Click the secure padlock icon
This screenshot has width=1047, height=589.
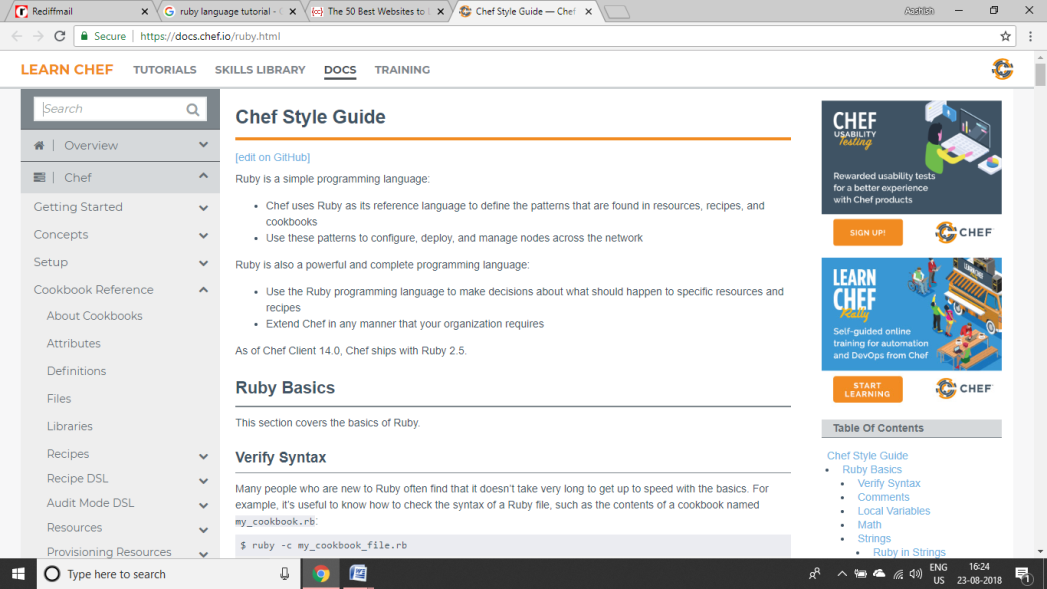tap(84, 36)
